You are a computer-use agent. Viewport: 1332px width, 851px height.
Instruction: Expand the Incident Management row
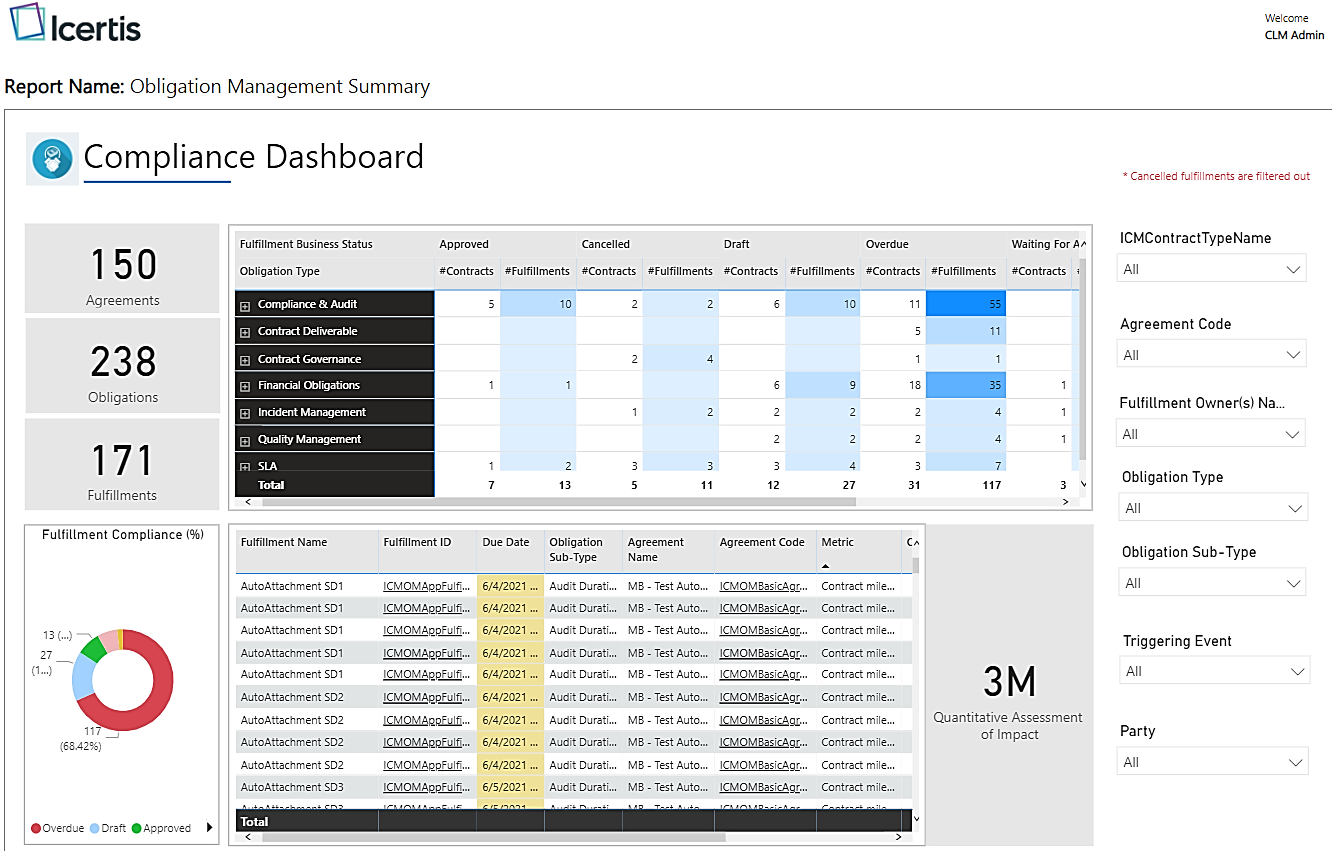245,413
